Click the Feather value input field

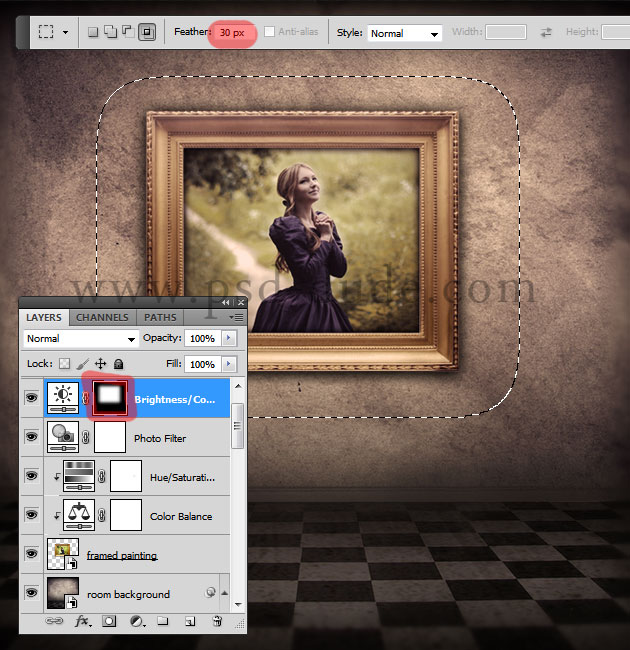tap(232, 32)
